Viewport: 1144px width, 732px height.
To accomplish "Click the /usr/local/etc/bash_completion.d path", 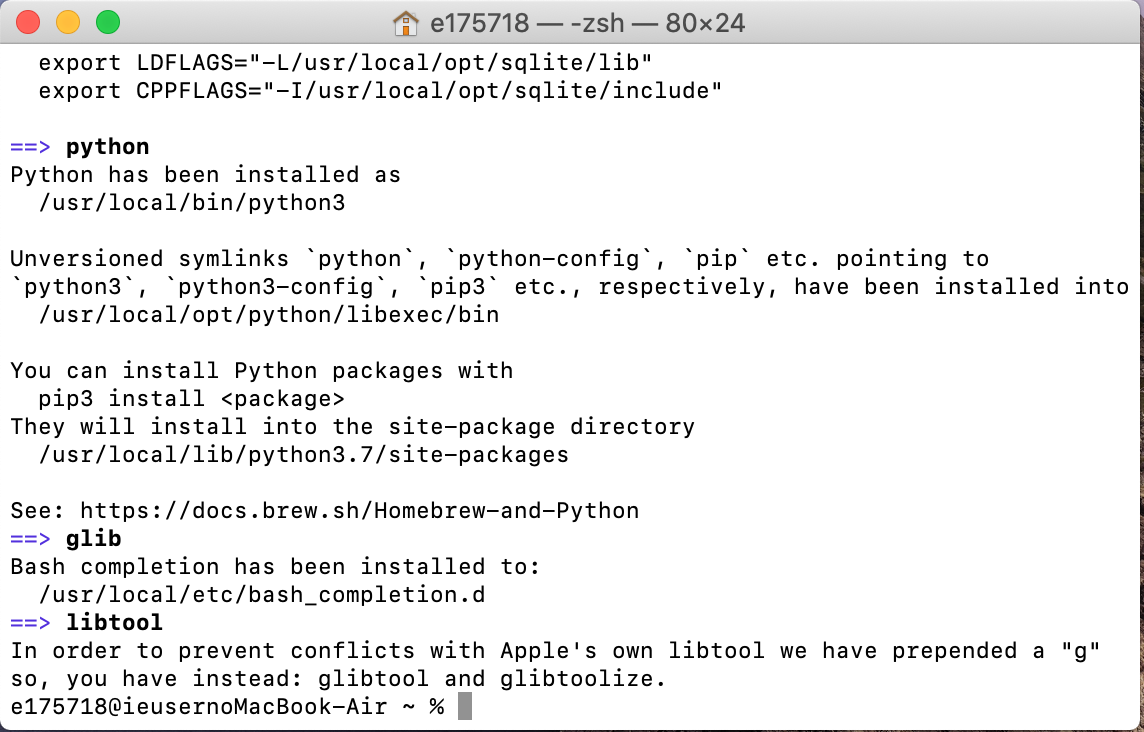I will [x=262, y=595].
